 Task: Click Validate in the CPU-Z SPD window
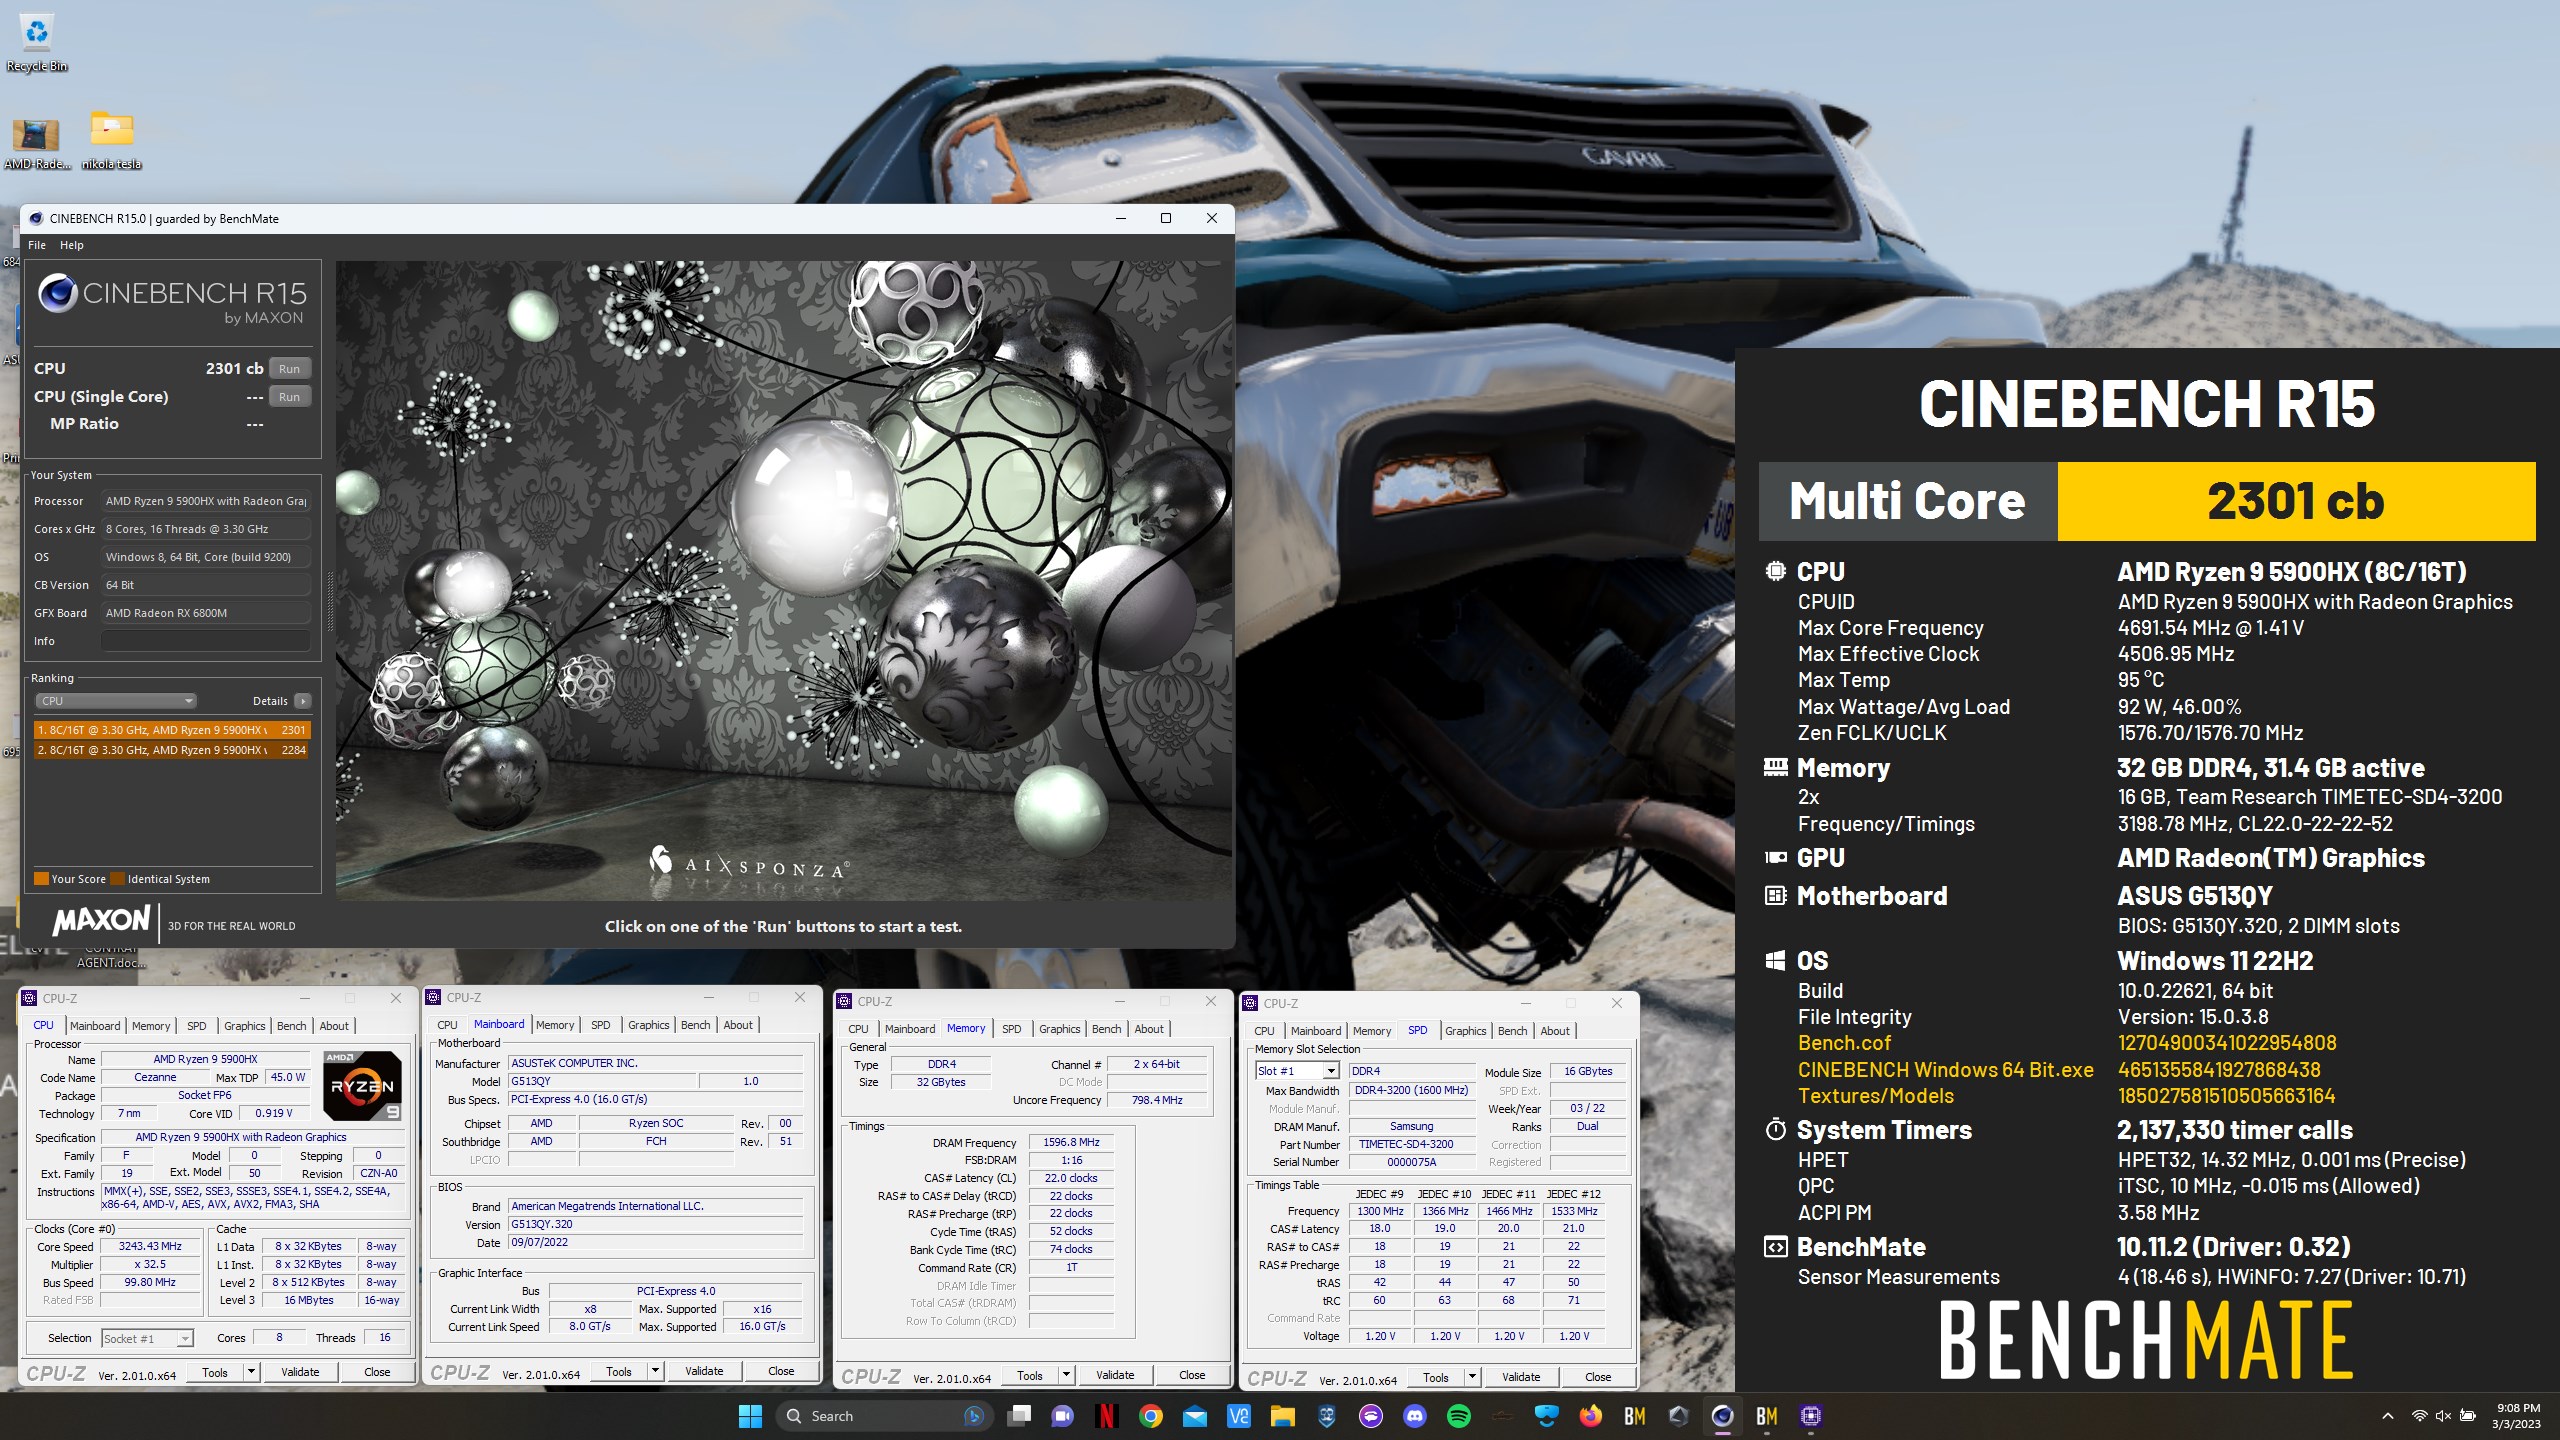point(1521,1377)
